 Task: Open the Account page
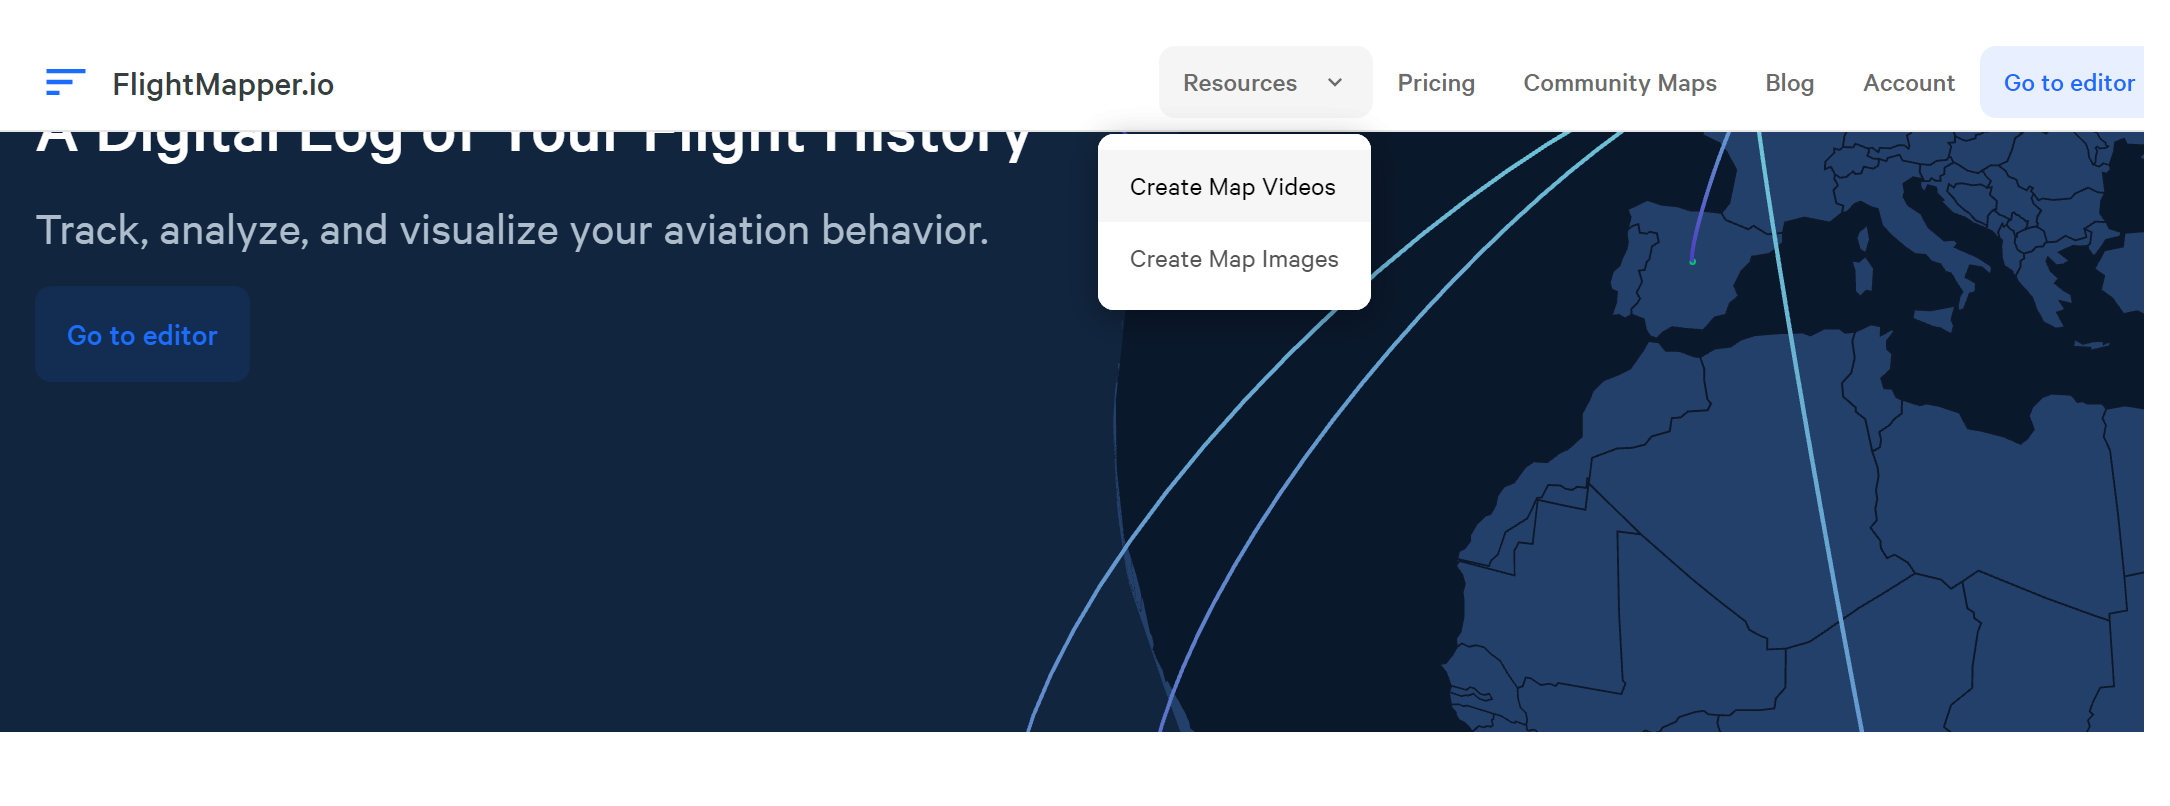pyautogui.click(x=1908, y=83)
